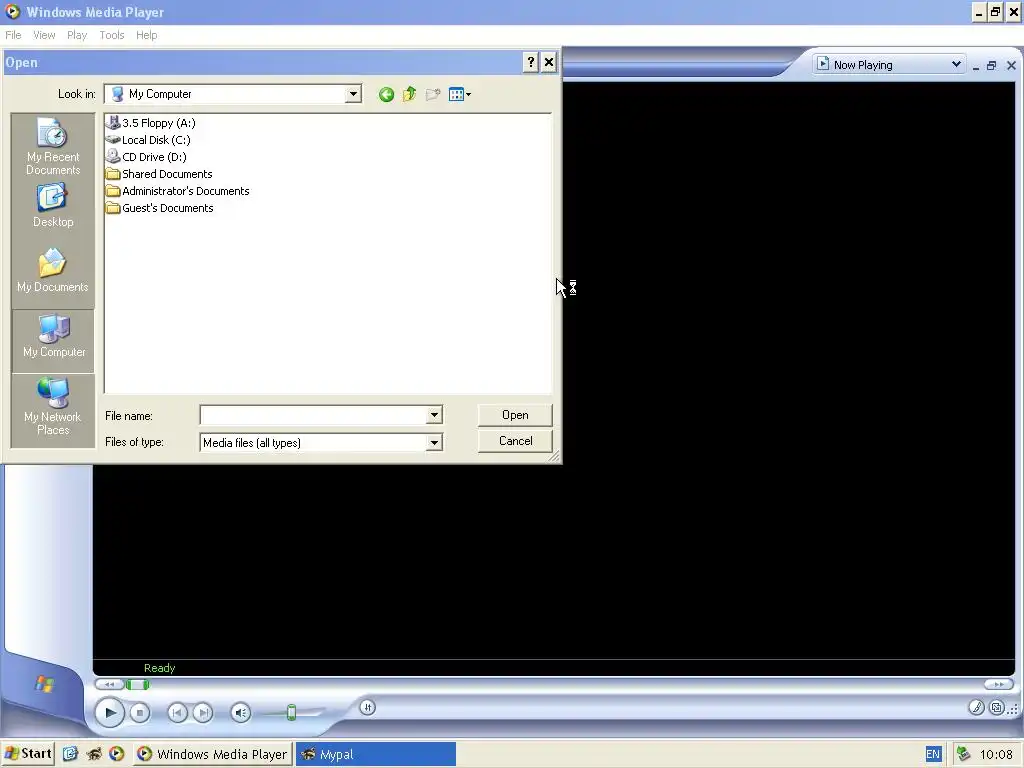
Task: Open the View menu
Action: [x=44, y=35]
